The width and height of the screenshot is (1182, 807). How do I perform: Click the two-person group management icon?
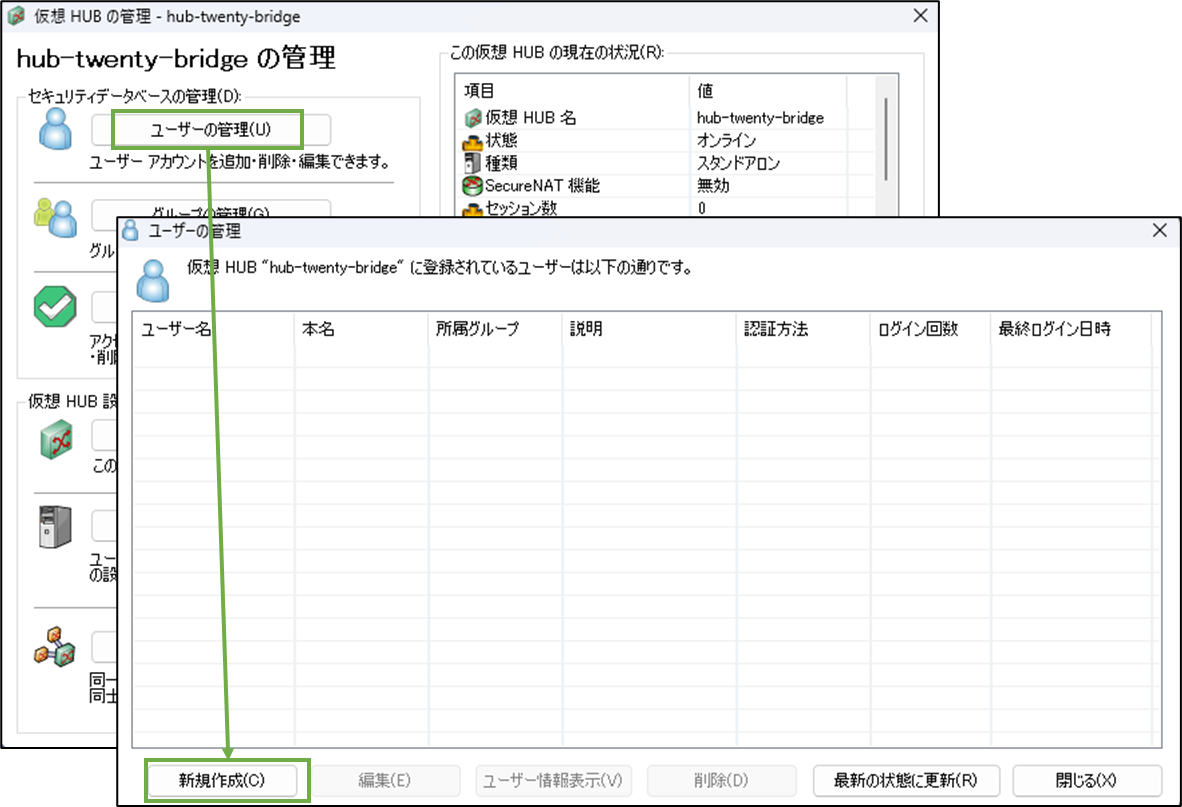[x=57, y=220]
